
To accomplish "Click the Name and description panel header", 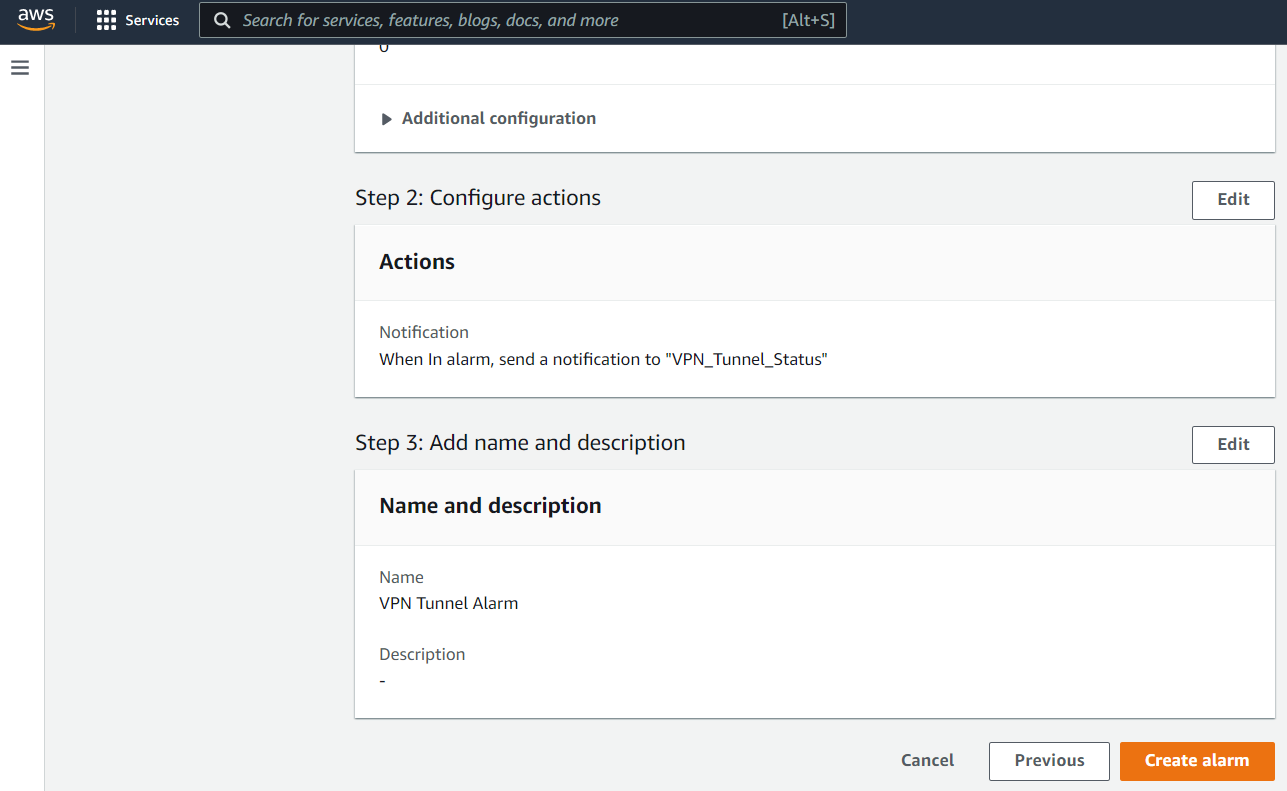I will (490, 506).
